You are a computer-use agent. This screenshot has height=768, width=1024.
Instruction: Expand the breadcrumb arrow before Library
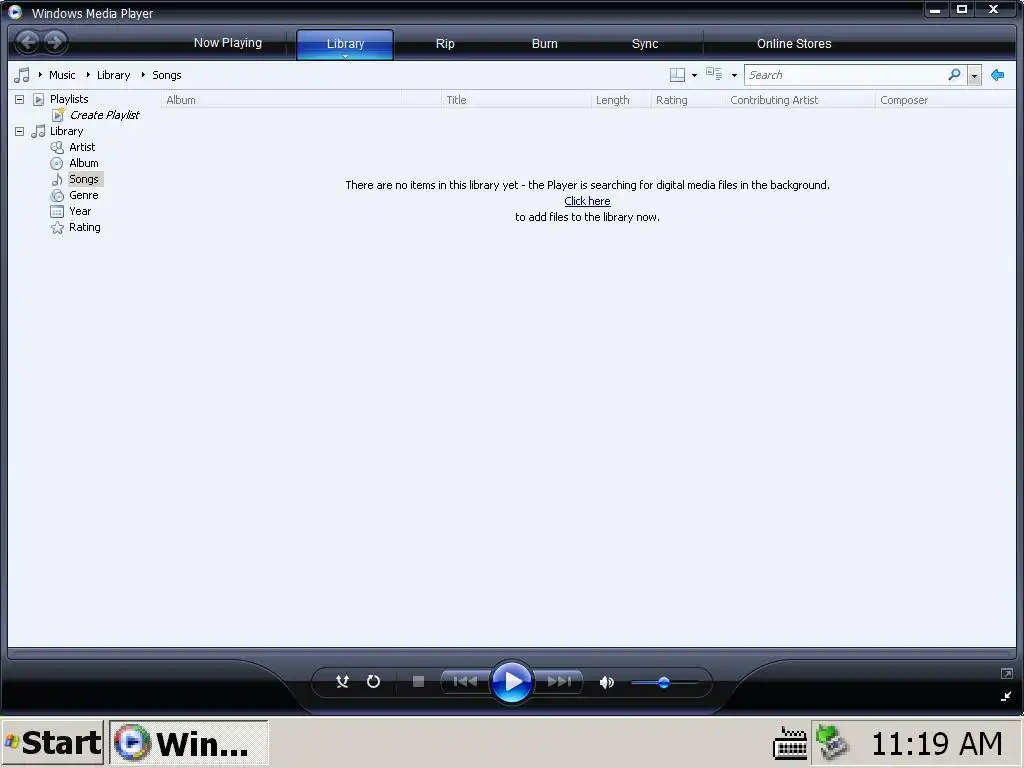(x=88, y=75)
